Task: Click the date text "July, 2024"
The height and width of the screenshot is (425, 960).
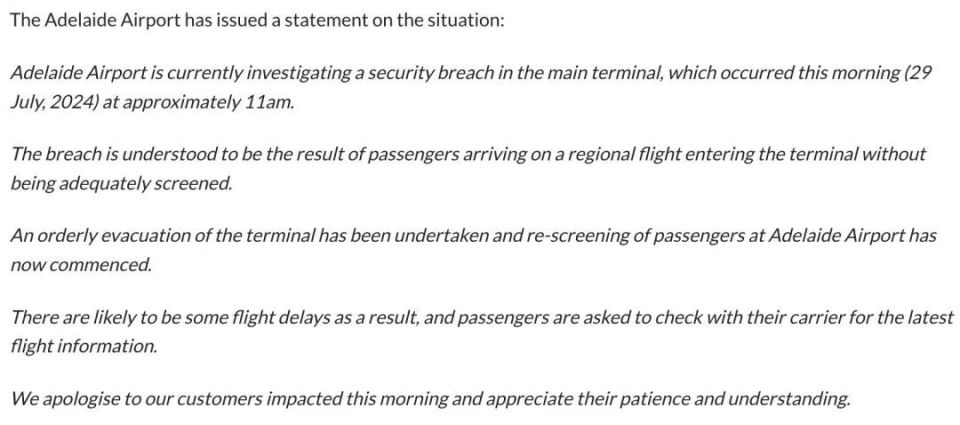Action: (x=54, y=102)
